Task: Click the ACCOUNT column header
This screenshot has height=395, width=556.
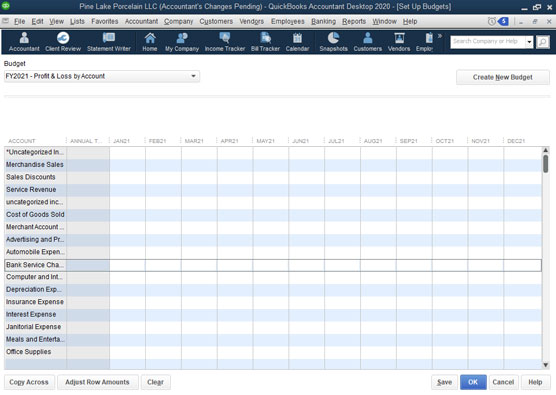Action: coord(22,141)
